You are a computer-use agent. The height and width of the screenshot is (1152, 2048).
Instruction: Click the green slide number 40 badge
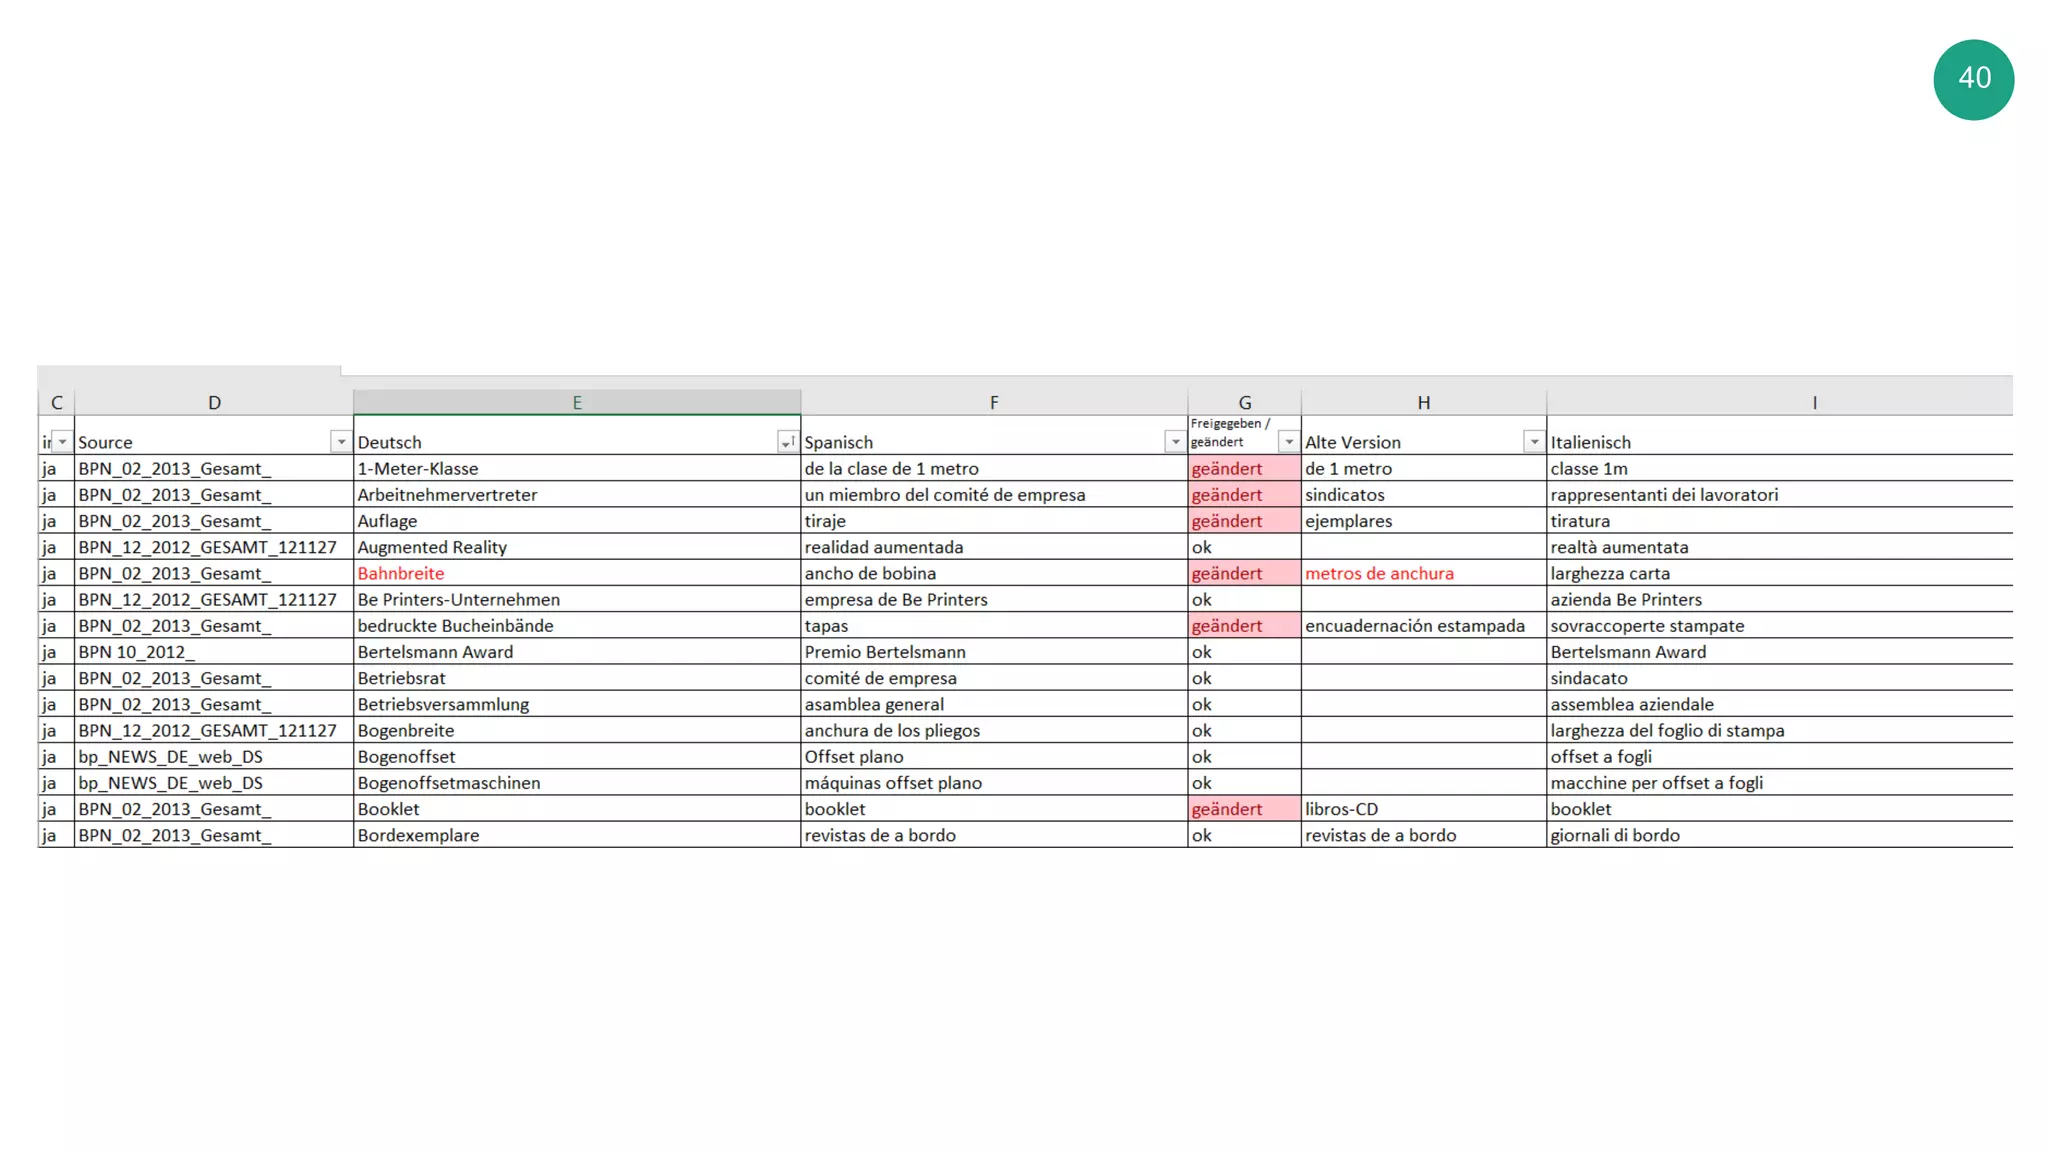point(1973,79)
